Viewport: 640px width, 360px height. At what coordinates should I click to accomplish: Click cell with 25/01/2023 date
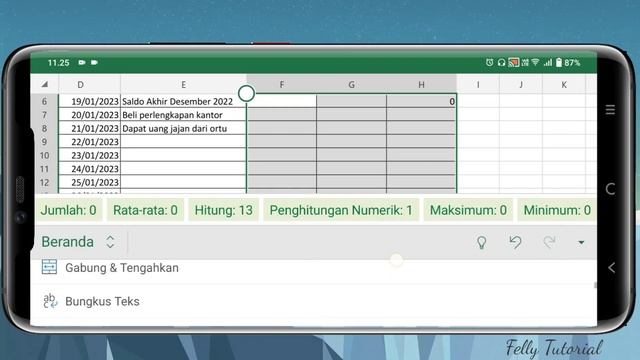pyautogui.click(x=89, y=182)
